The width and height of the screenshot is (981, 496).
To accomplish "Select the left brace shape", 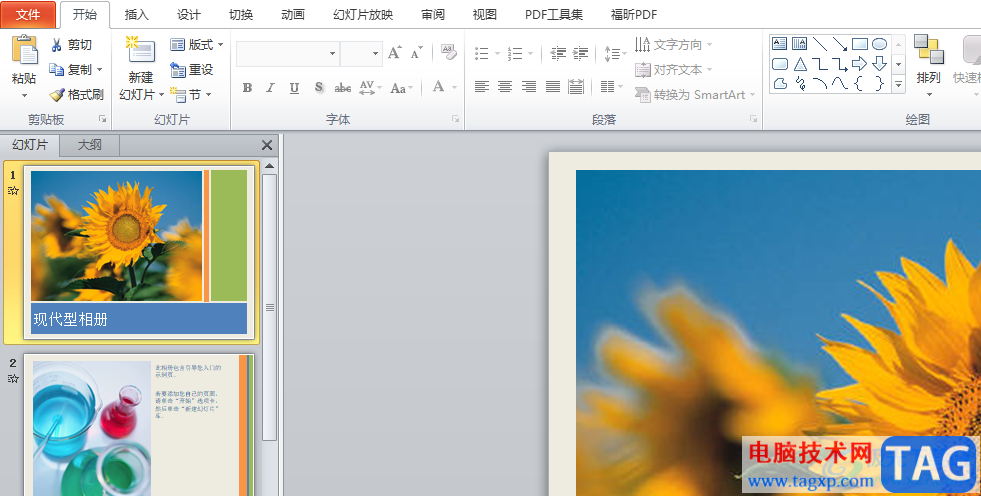I will [859, 83].
